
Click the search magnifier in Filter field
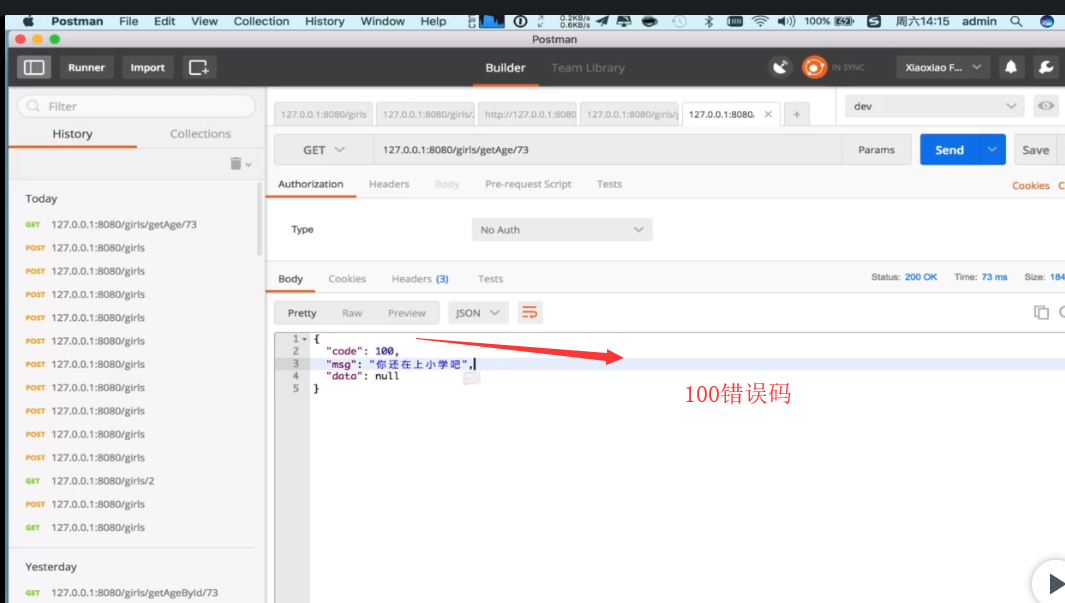coord(33,106)
